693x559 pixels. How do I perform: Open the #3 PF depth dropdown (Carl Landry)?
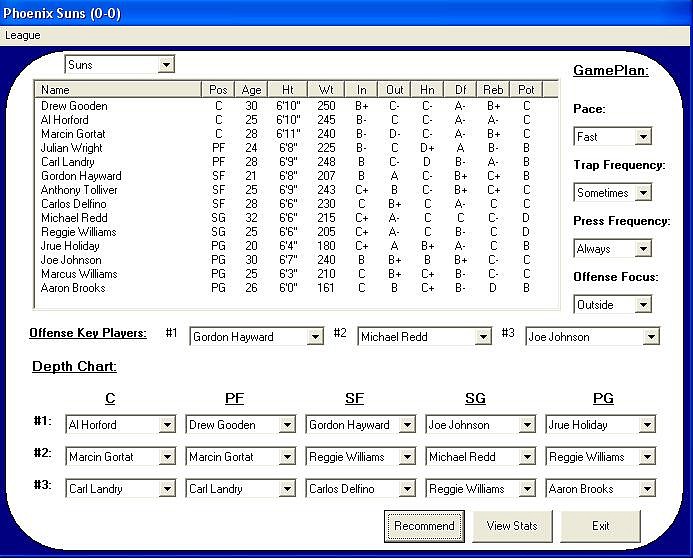pyautogui.click(x=241, y=489)
